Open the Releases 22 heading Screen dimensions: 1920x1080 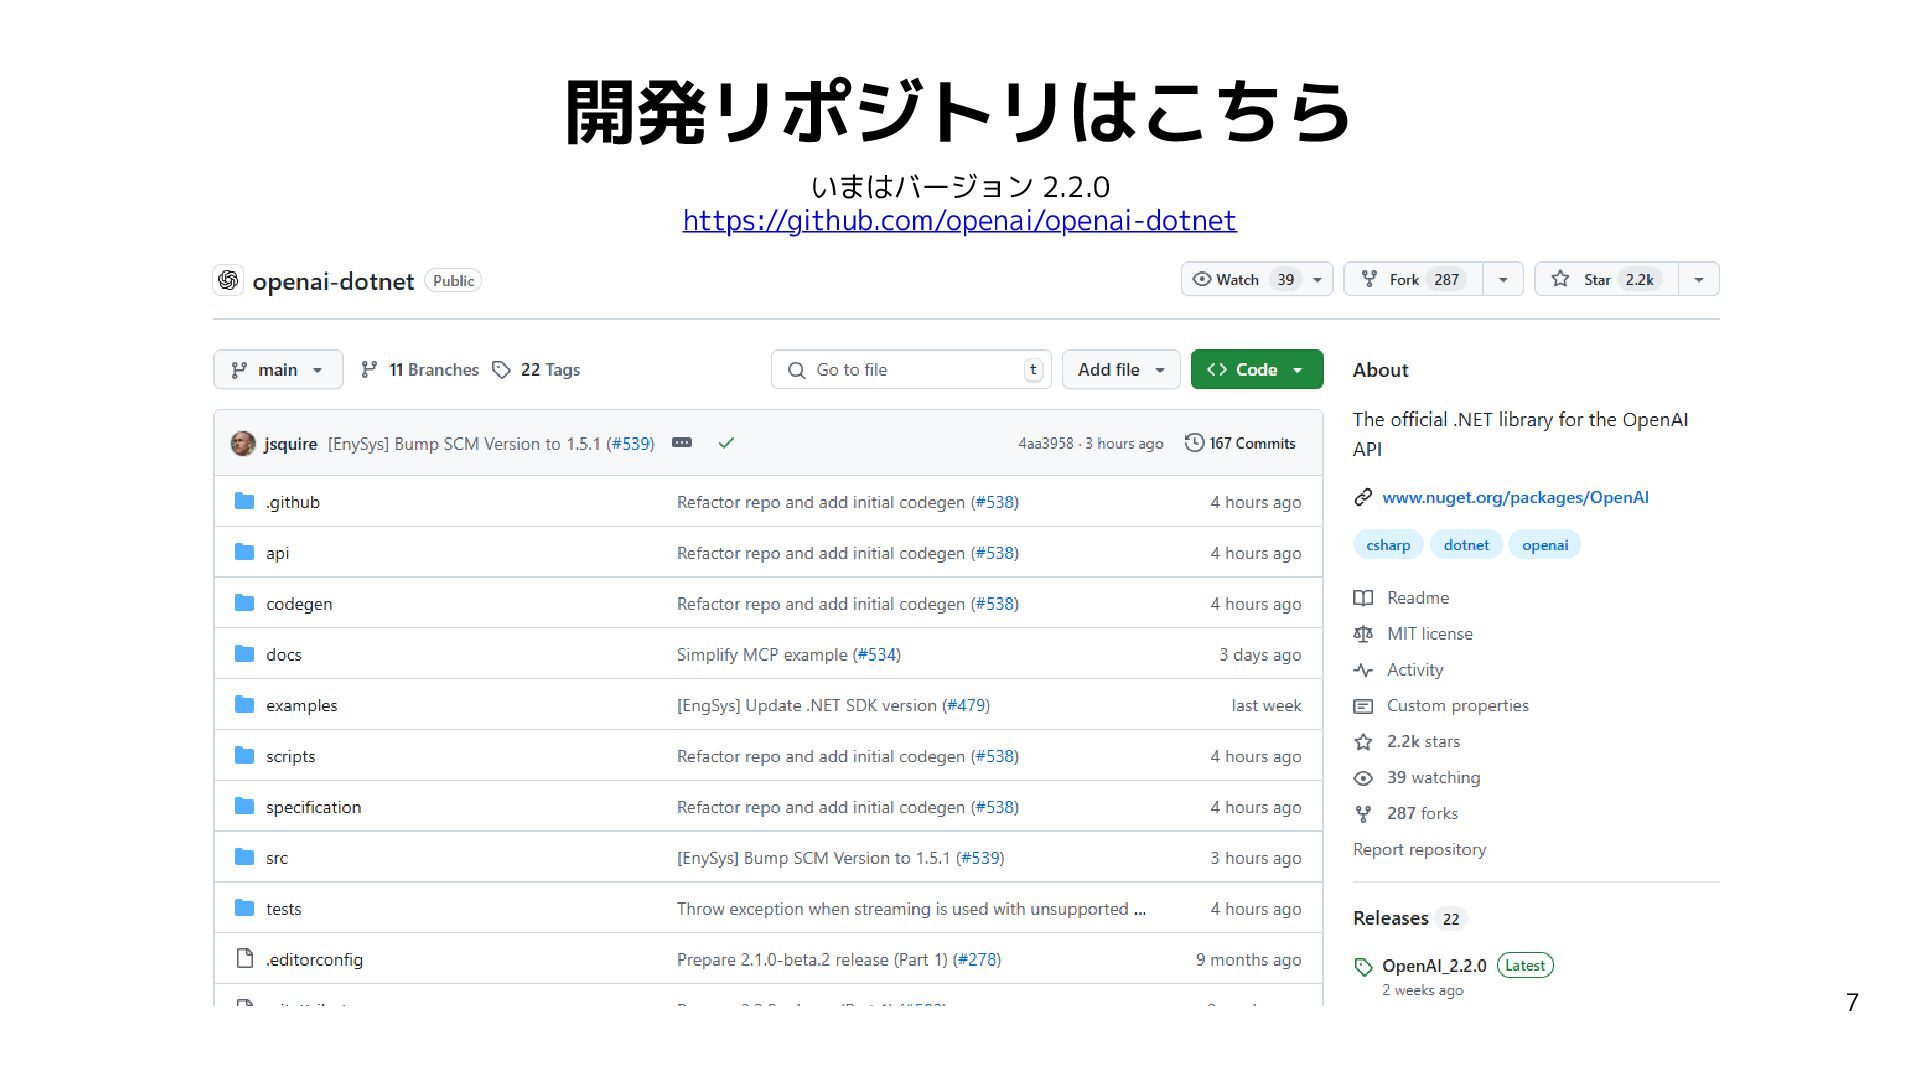point(1410,918)
